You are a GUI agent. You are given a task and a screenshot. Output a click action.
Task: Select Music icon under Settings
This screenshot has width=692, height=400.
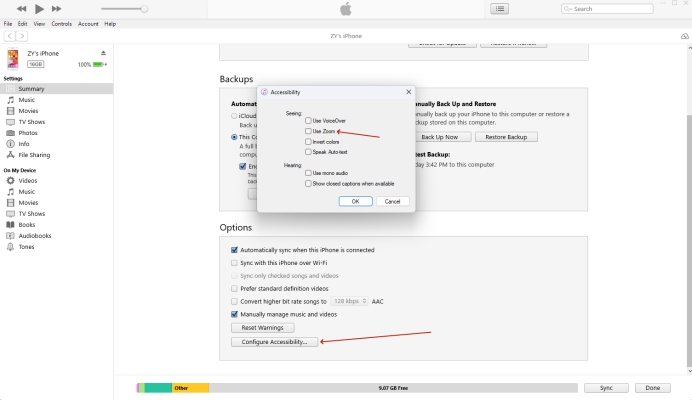(11, 100)
